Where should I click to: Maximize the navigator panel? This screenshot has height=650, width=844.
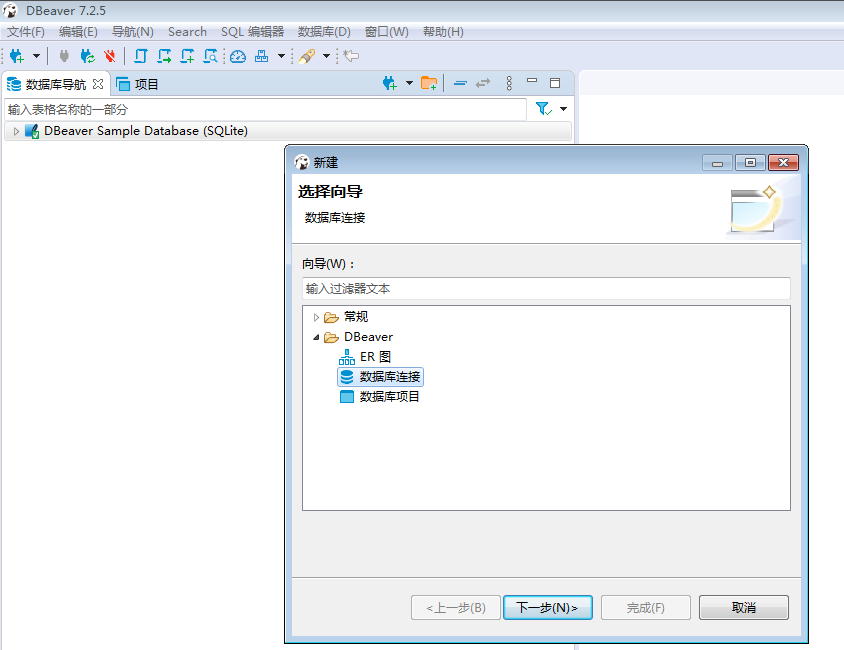[x=555, y=83]
